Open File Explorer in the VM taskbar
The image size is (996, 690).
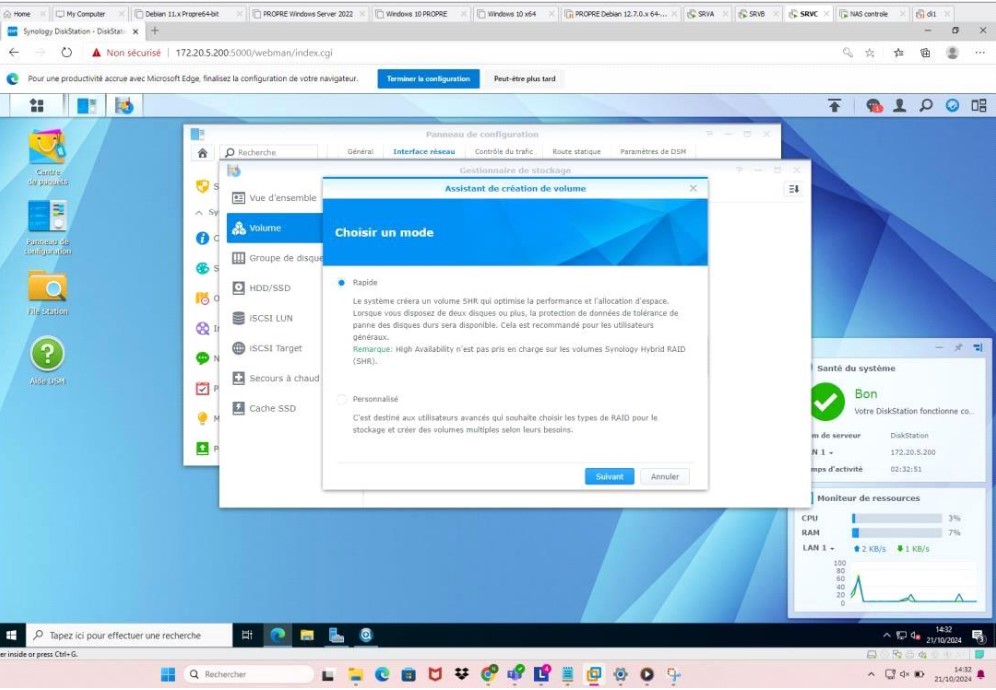click(307, 635)
